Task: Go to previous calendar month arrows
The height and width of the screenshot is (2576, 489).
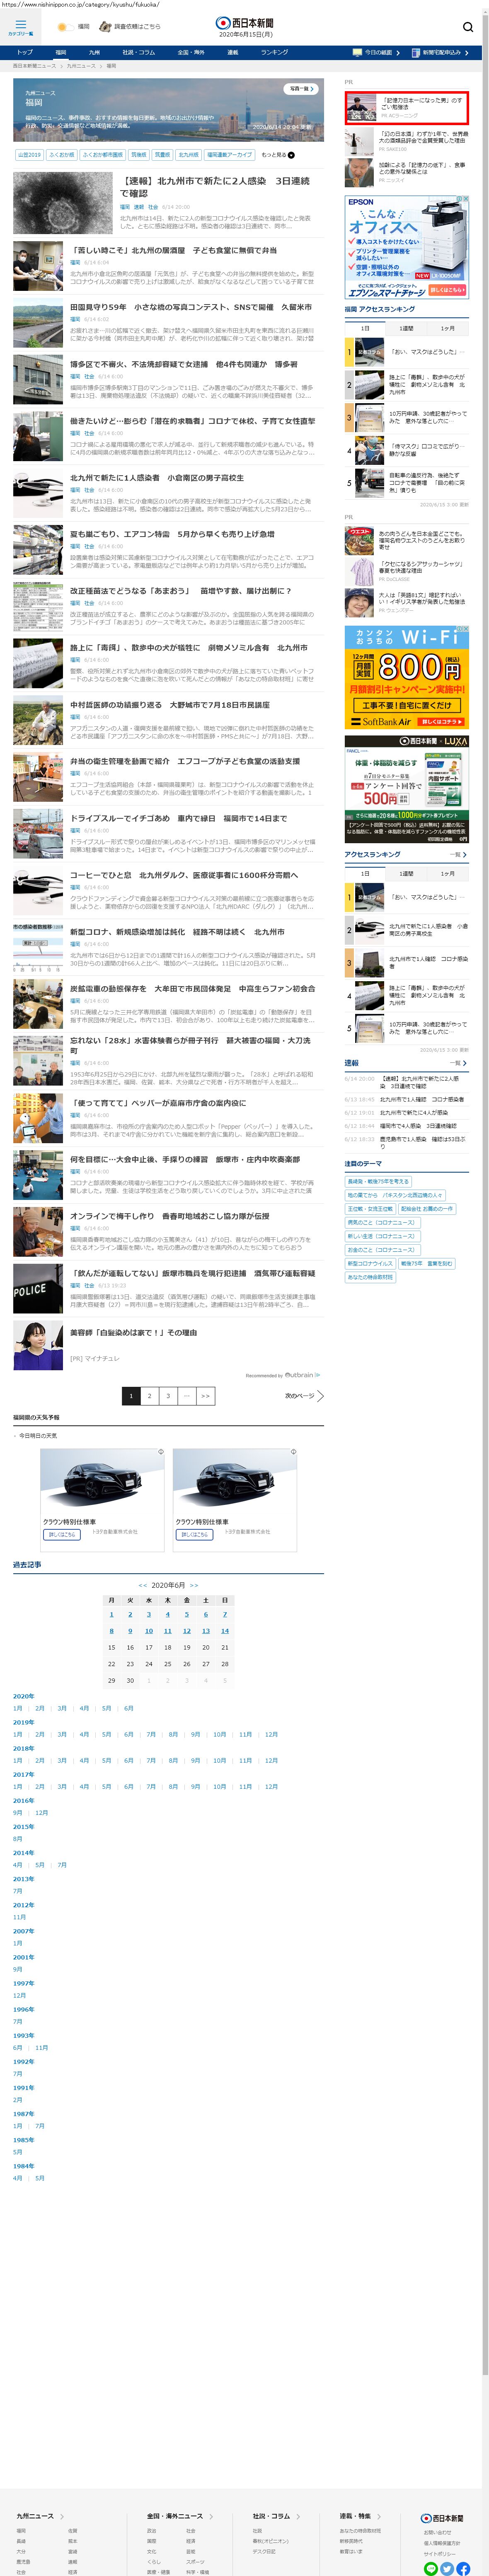Action: 142,1585
